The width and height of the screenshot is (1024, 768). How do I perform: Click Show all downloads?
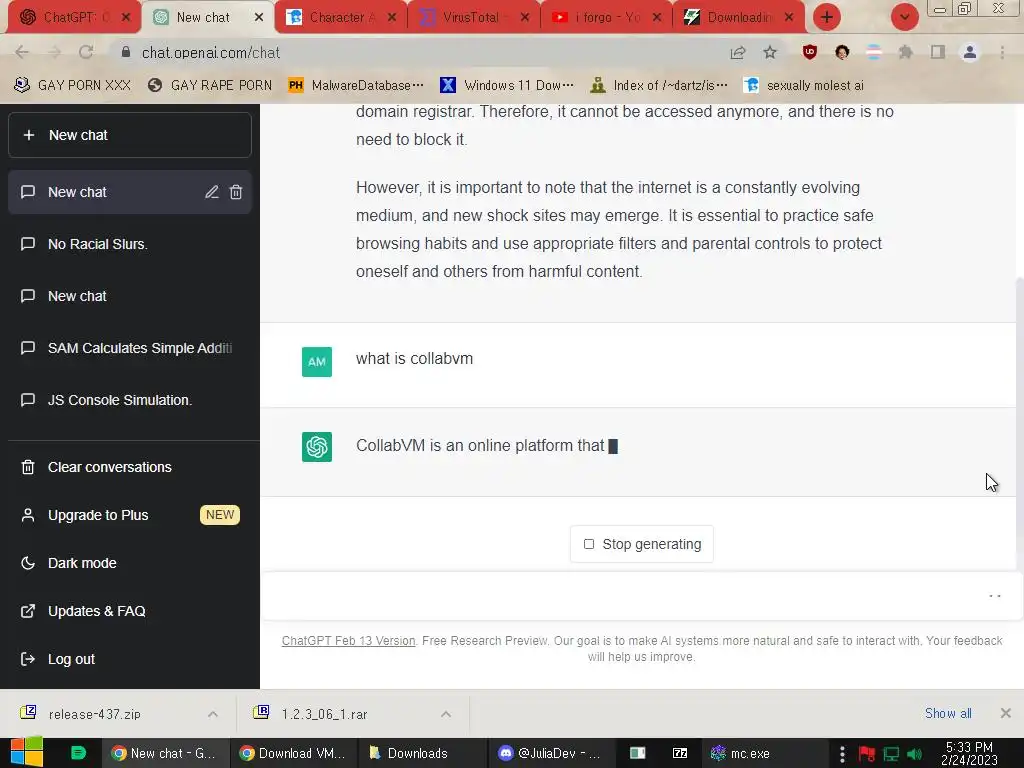pos(948,713)
